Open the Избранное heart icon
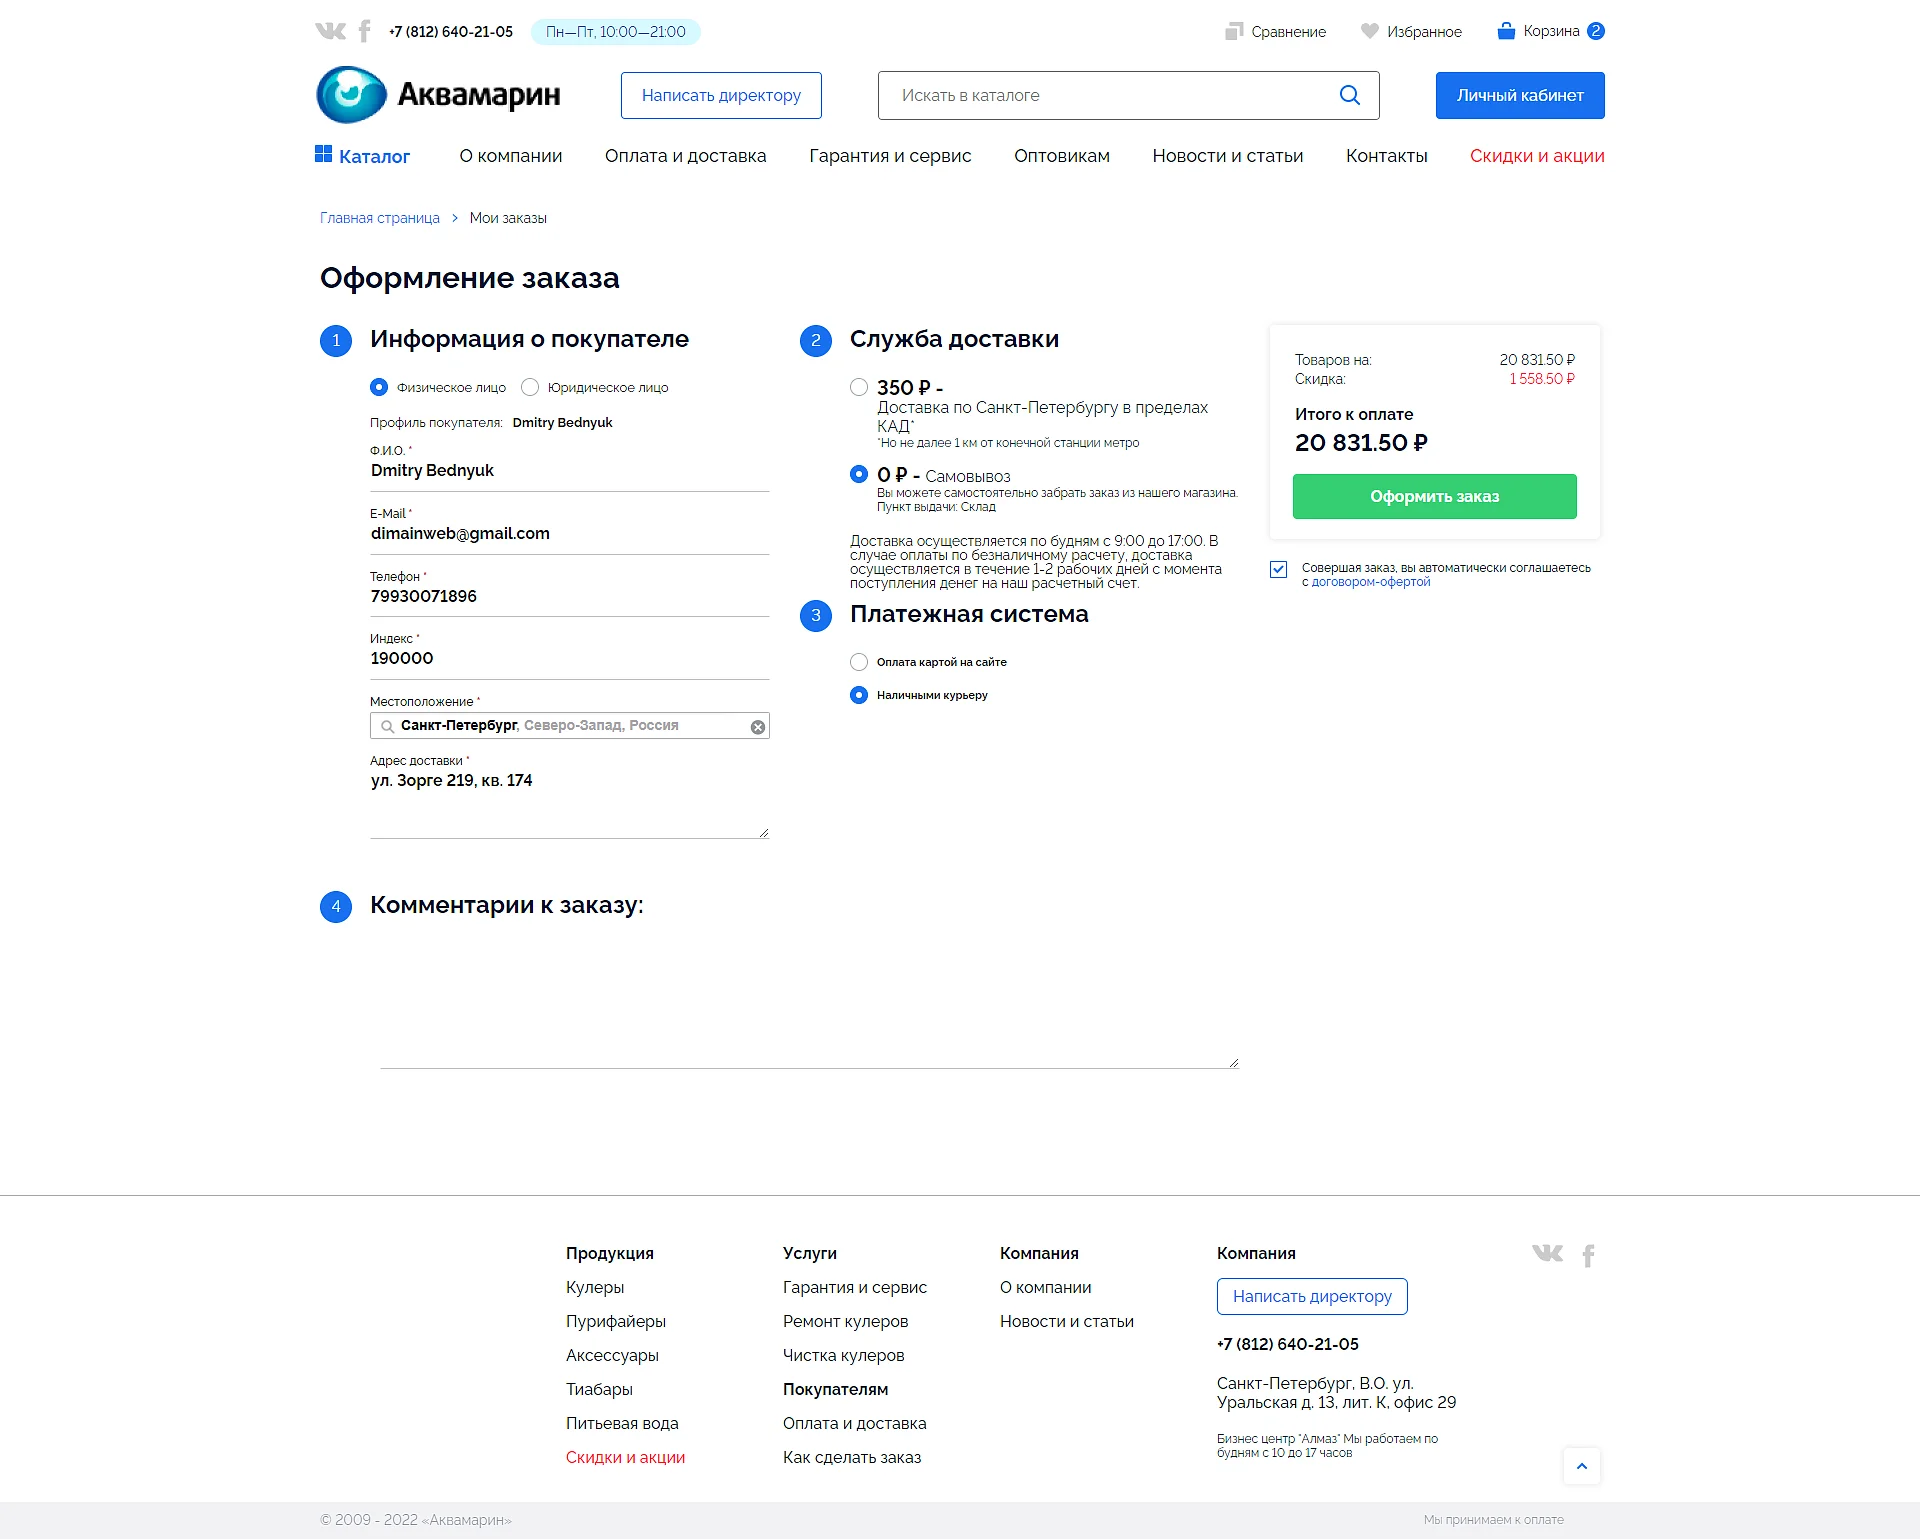The image size is (1920, 1539). pyautogui.click(x=1370, y=31)
